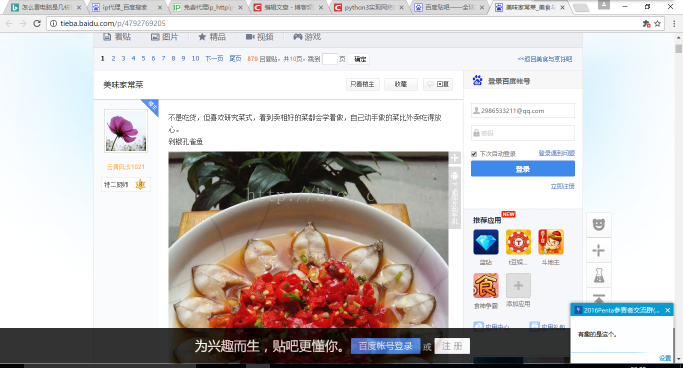Click 百度帐号登录 button in bottom banner

[385, 346]
